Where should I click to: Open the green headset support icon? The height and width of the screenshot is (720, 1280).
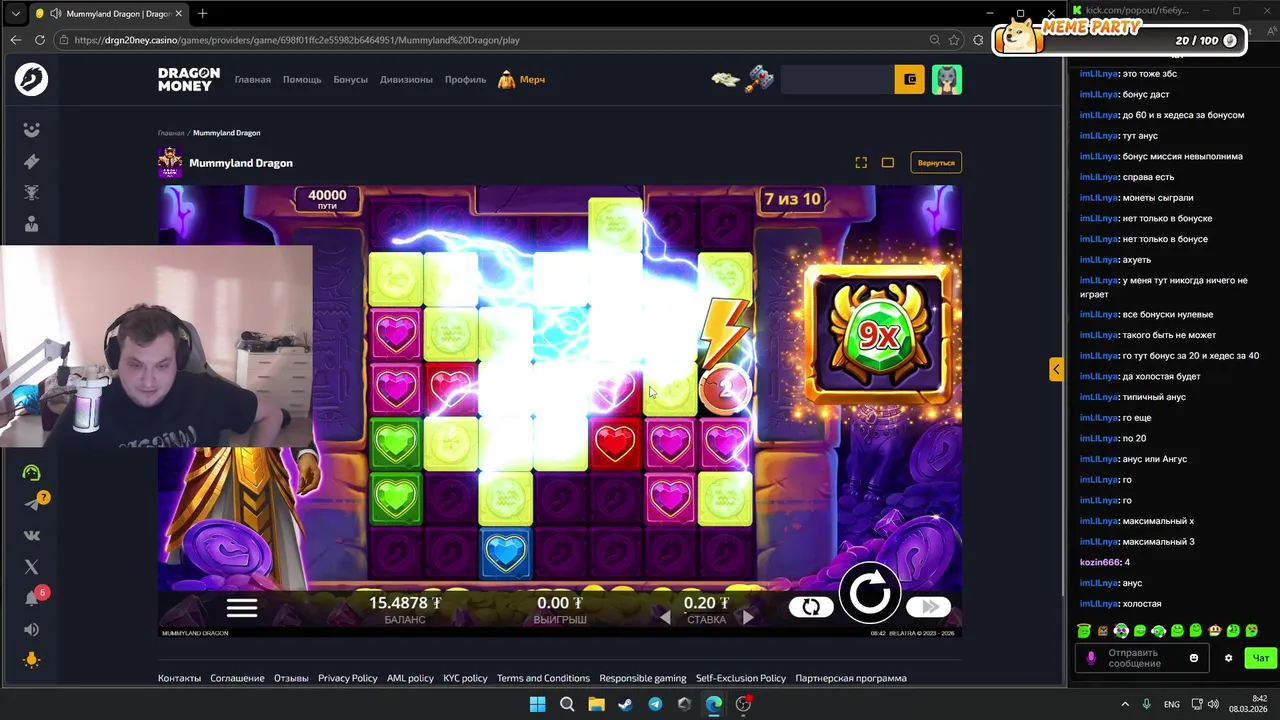31,472
